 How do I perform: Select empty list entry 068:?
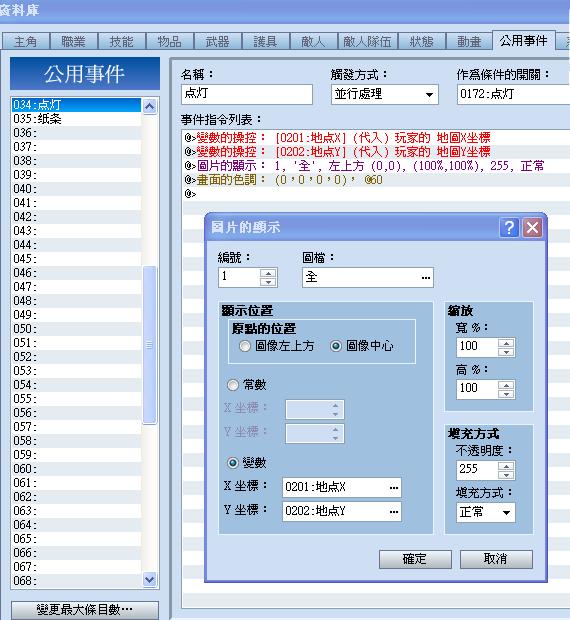76,581
